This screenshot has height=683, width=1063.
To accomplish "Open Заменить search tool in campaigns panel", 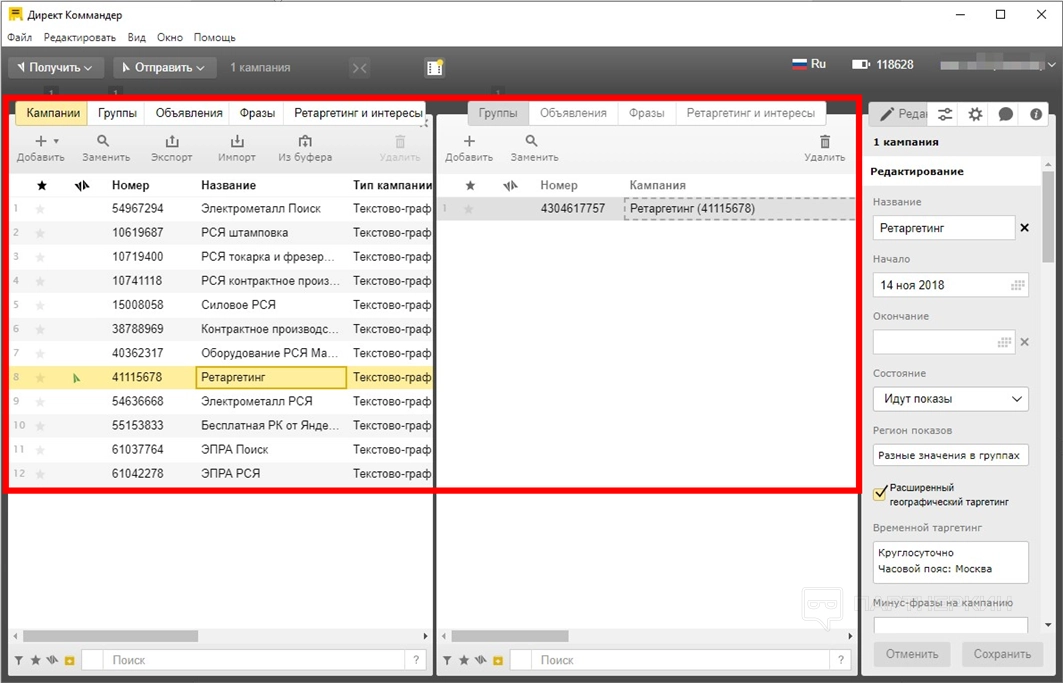I will click(x=105, y=142).
